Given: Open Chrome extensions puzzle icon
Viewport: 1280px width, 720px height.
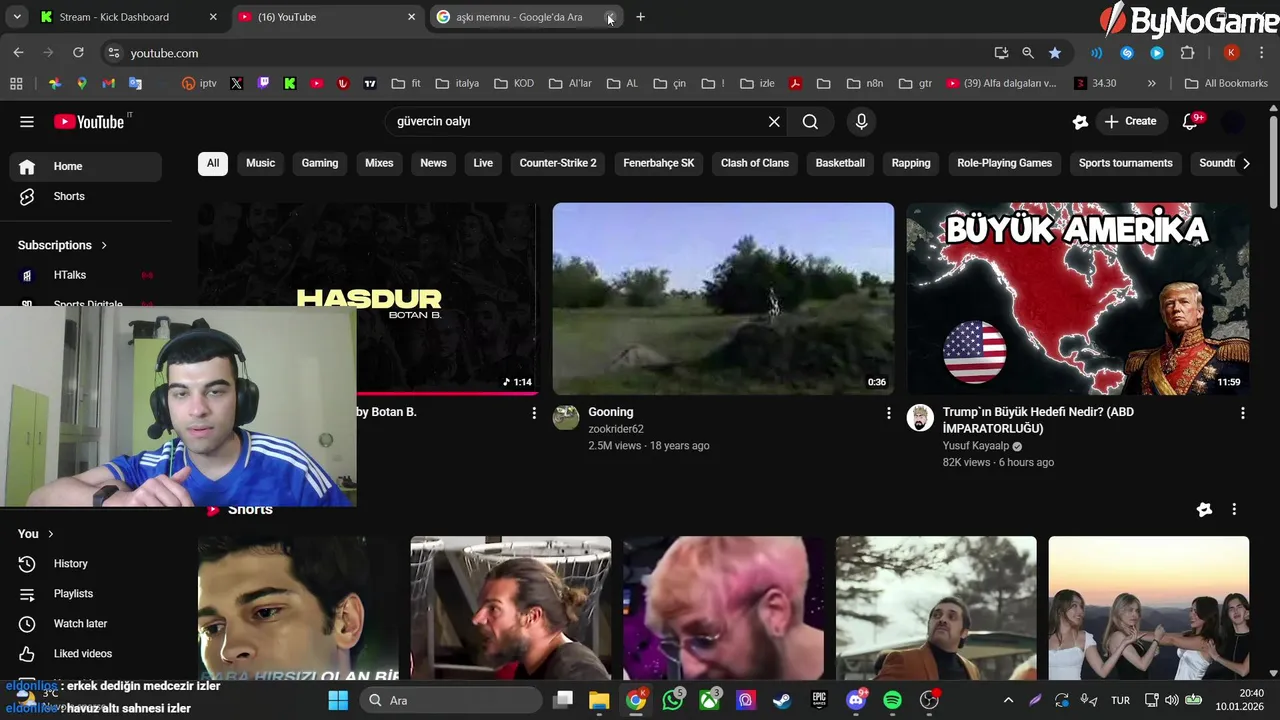Looking at the screenshot, I should [1187, 53].
